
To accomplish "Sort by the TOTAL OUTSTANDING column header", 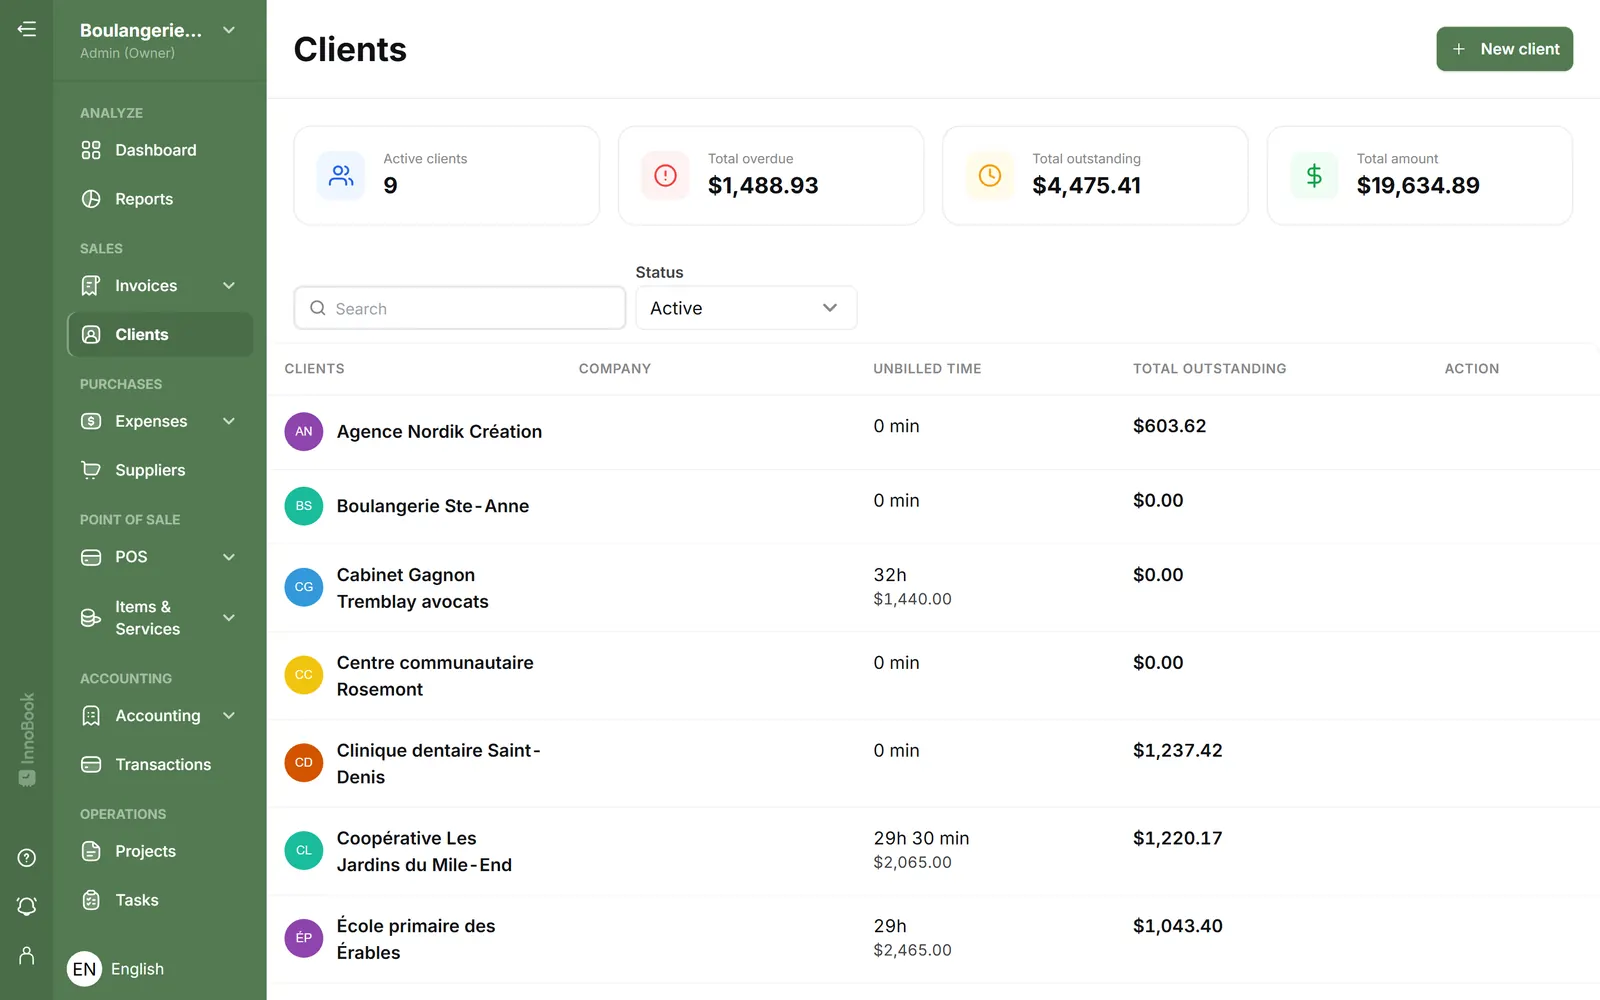I will tap(1210, 369).
